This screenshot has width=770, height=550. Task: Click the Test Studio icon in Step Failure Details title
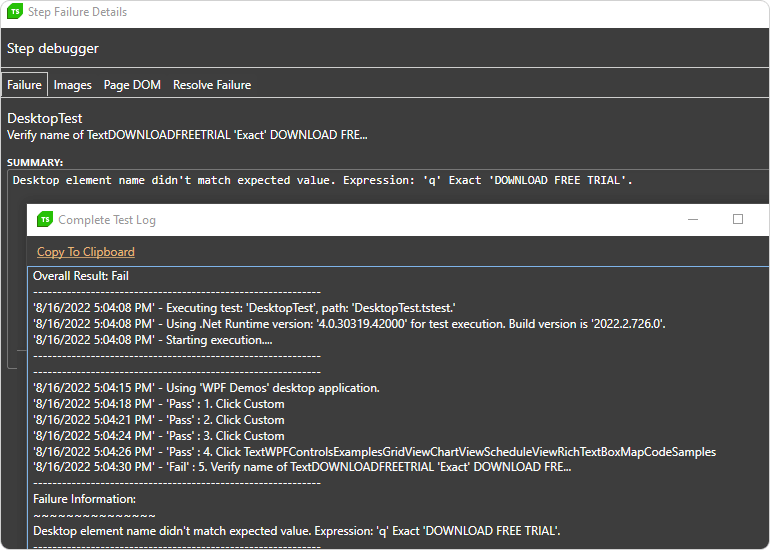[15, 12]
